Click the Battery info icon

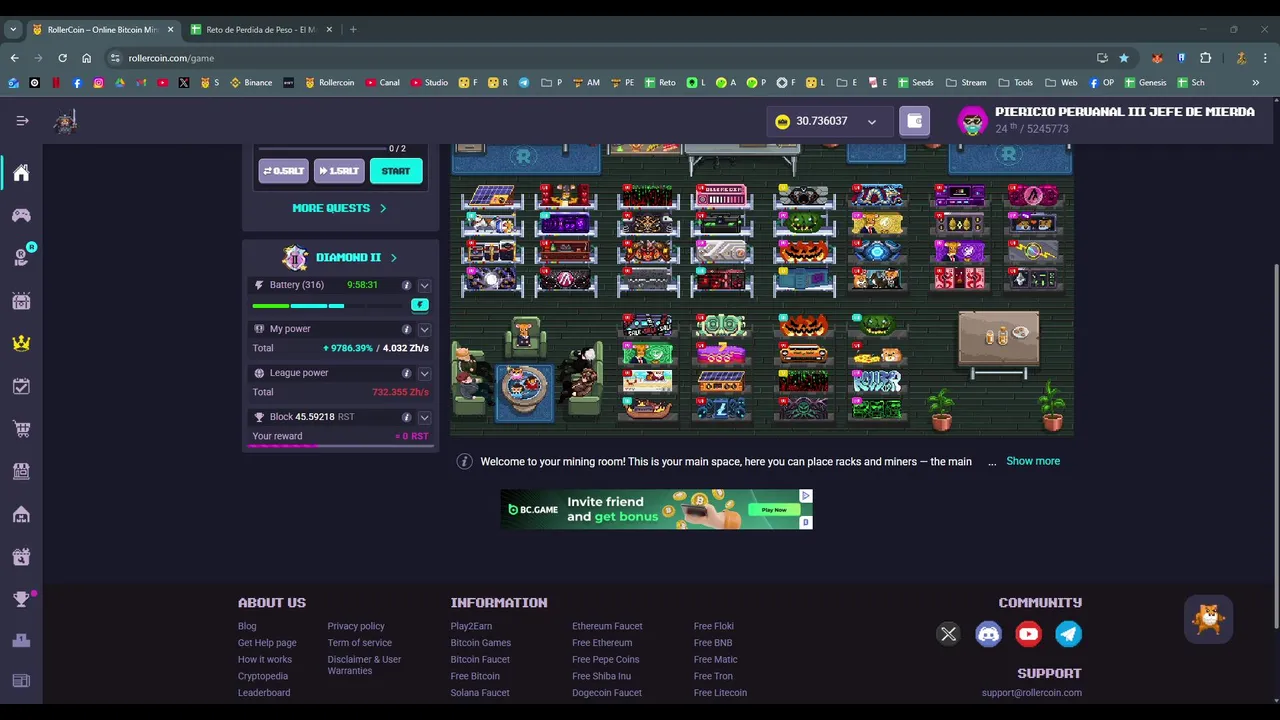(406, 285)
